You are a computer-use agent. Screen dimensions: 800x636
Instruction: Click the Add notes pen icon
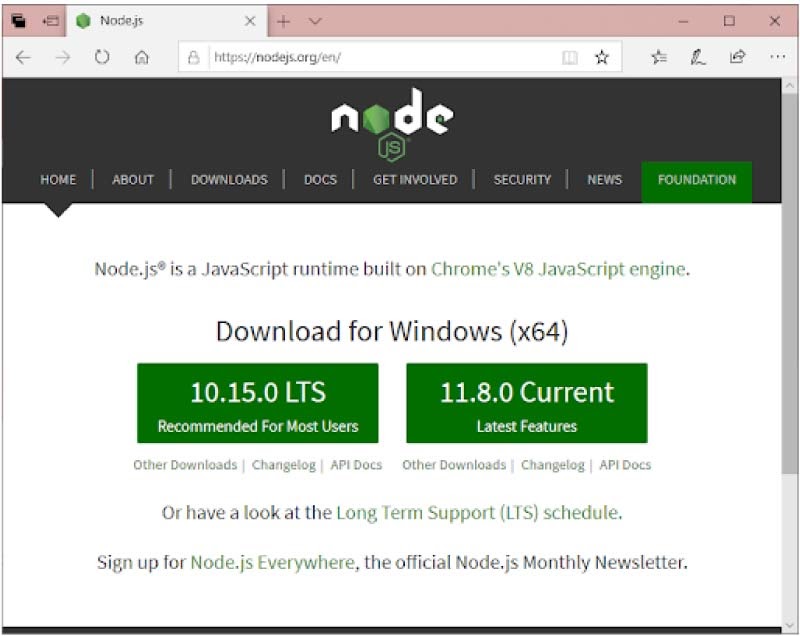[x=697, y=57]
